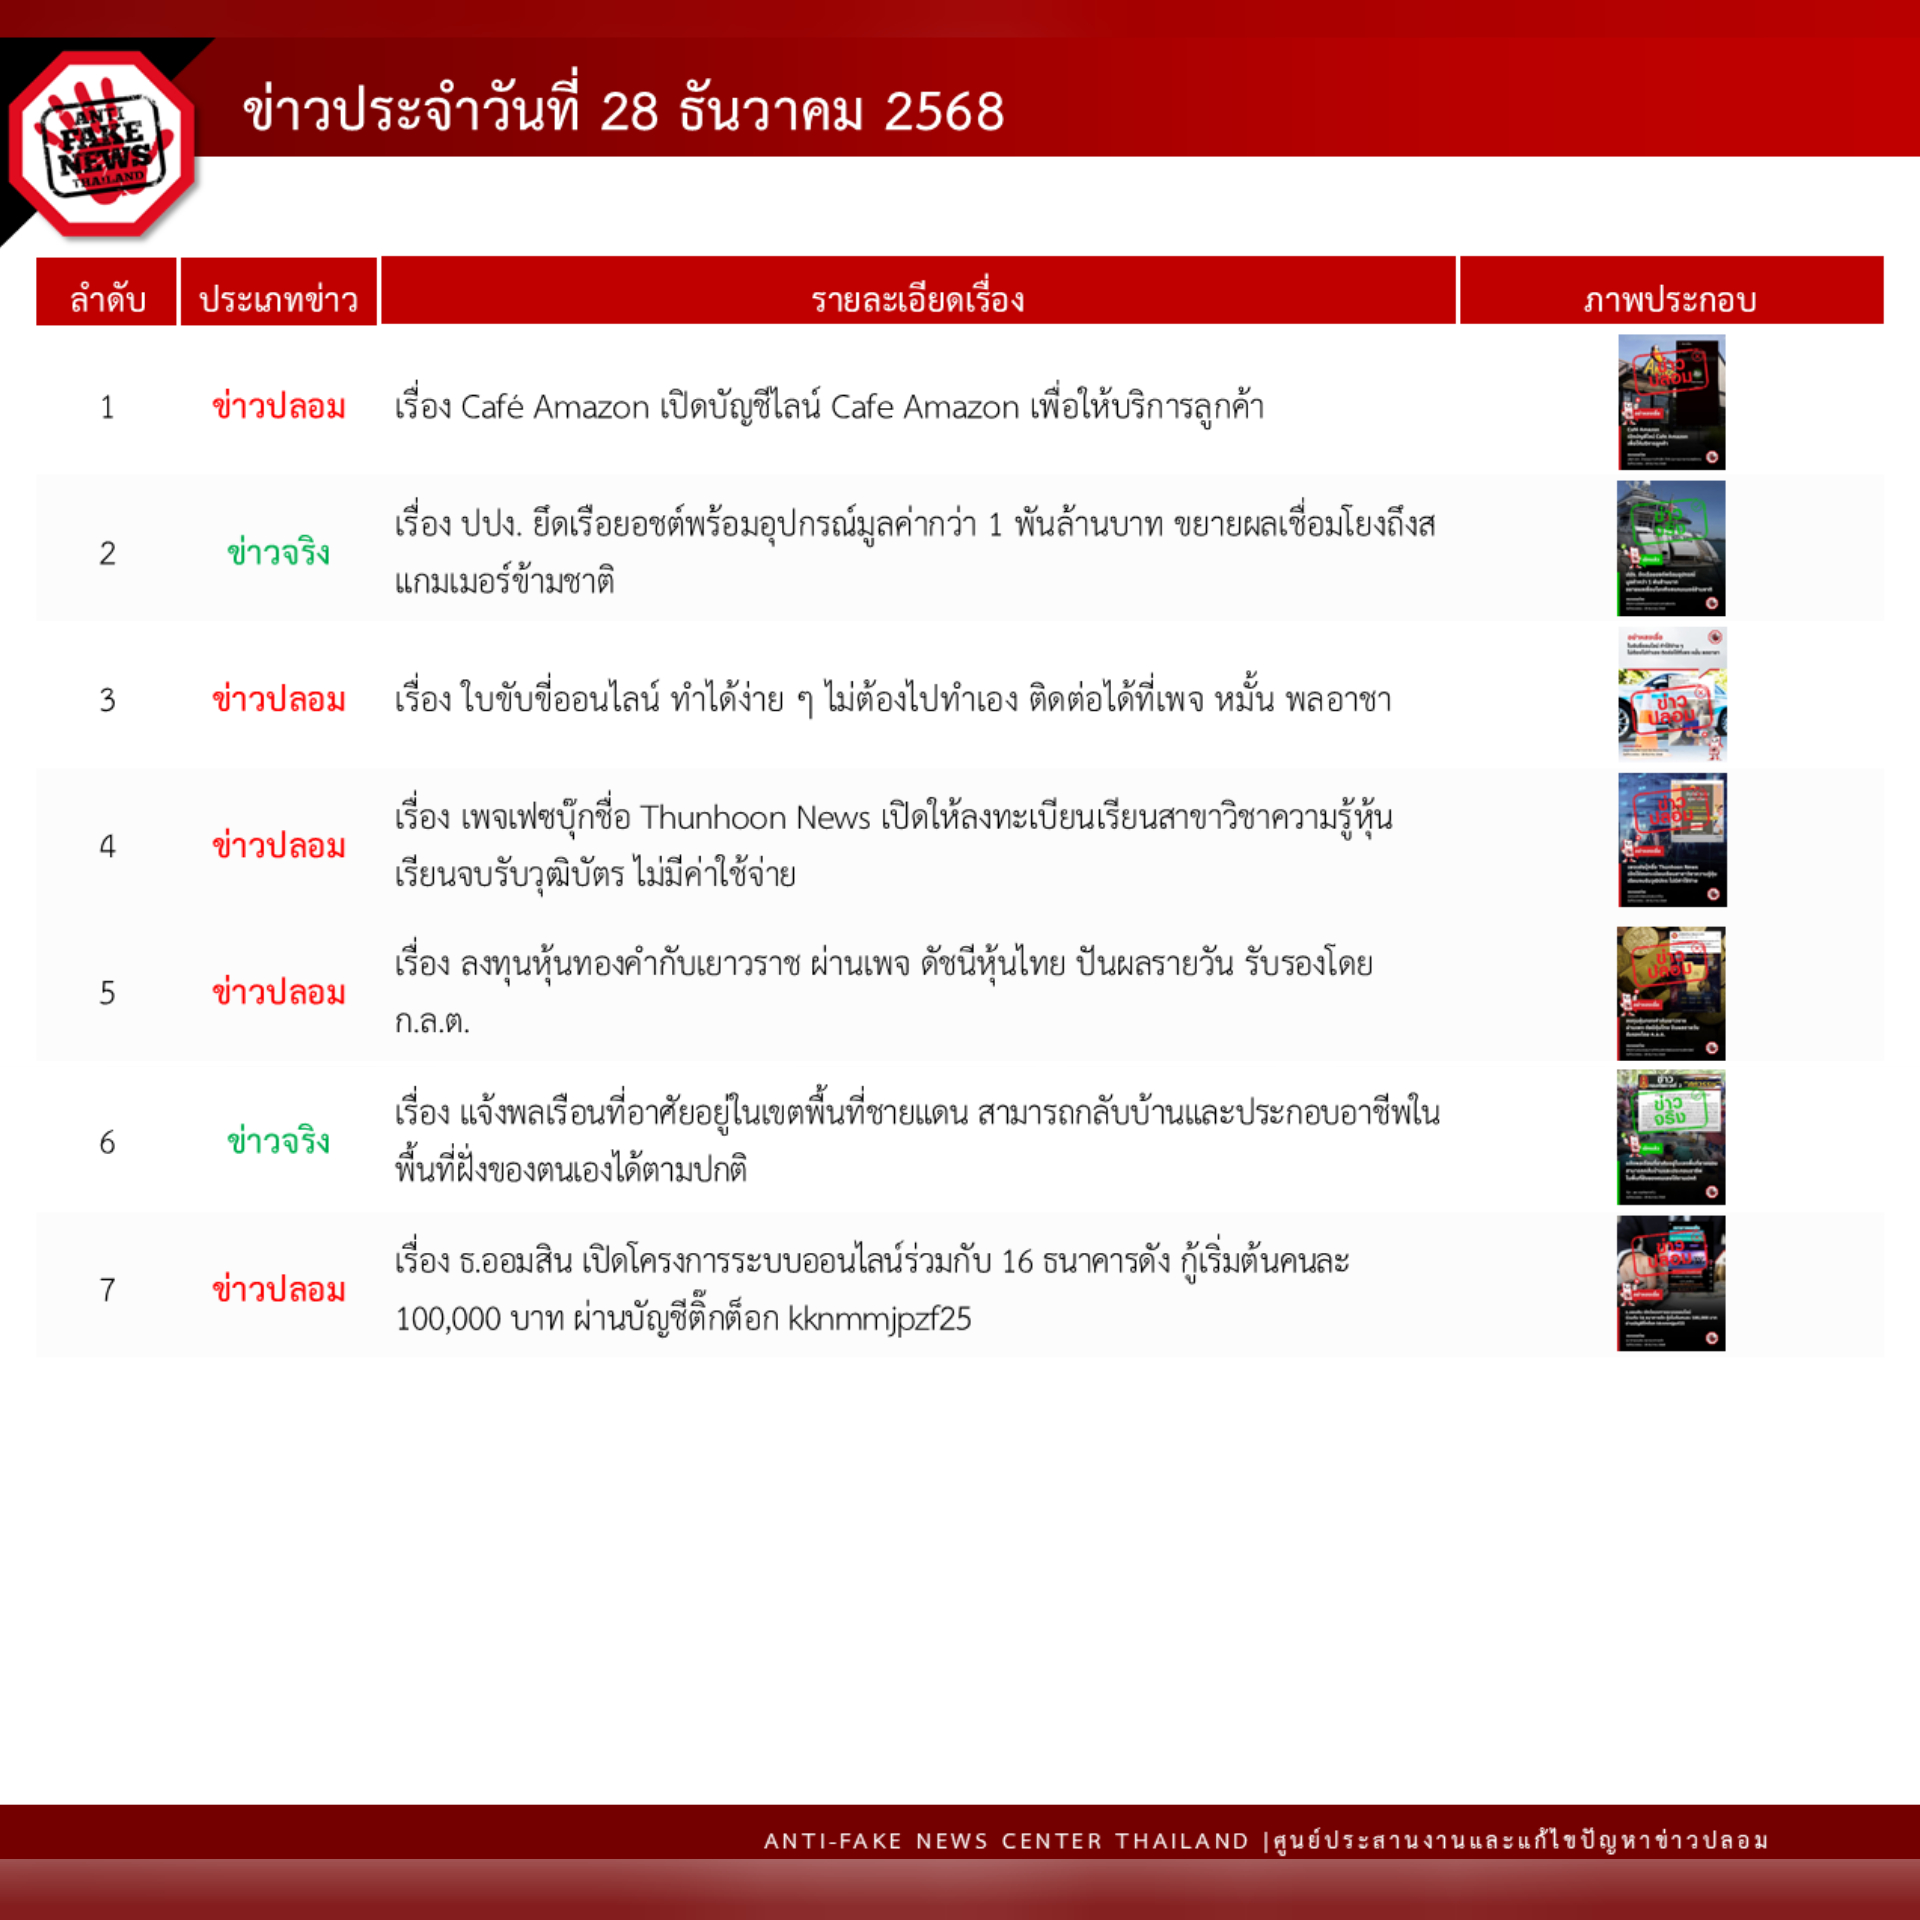Viewport: 1920px width, 1920px height.
Task: Click the รายละเอียดเรื่อง column header
Action: pyautogui.click(x=917, y=298)
